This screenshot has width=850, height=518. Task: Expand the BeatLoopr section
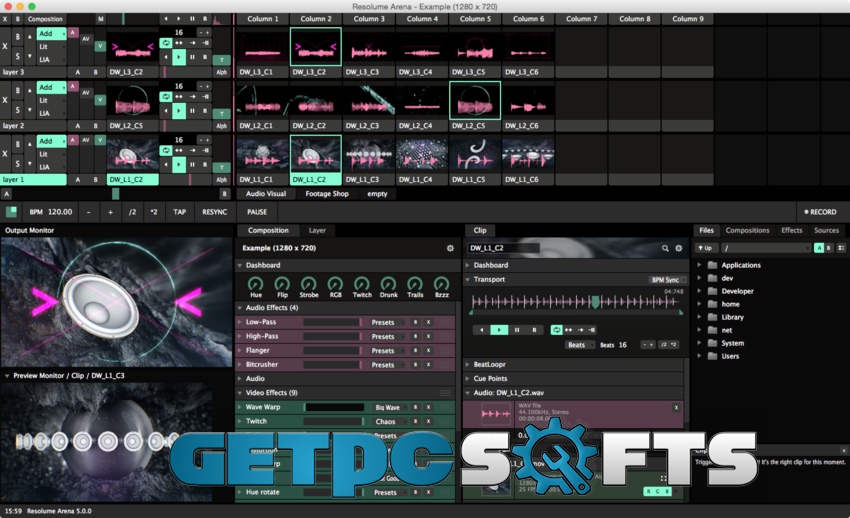467,365
